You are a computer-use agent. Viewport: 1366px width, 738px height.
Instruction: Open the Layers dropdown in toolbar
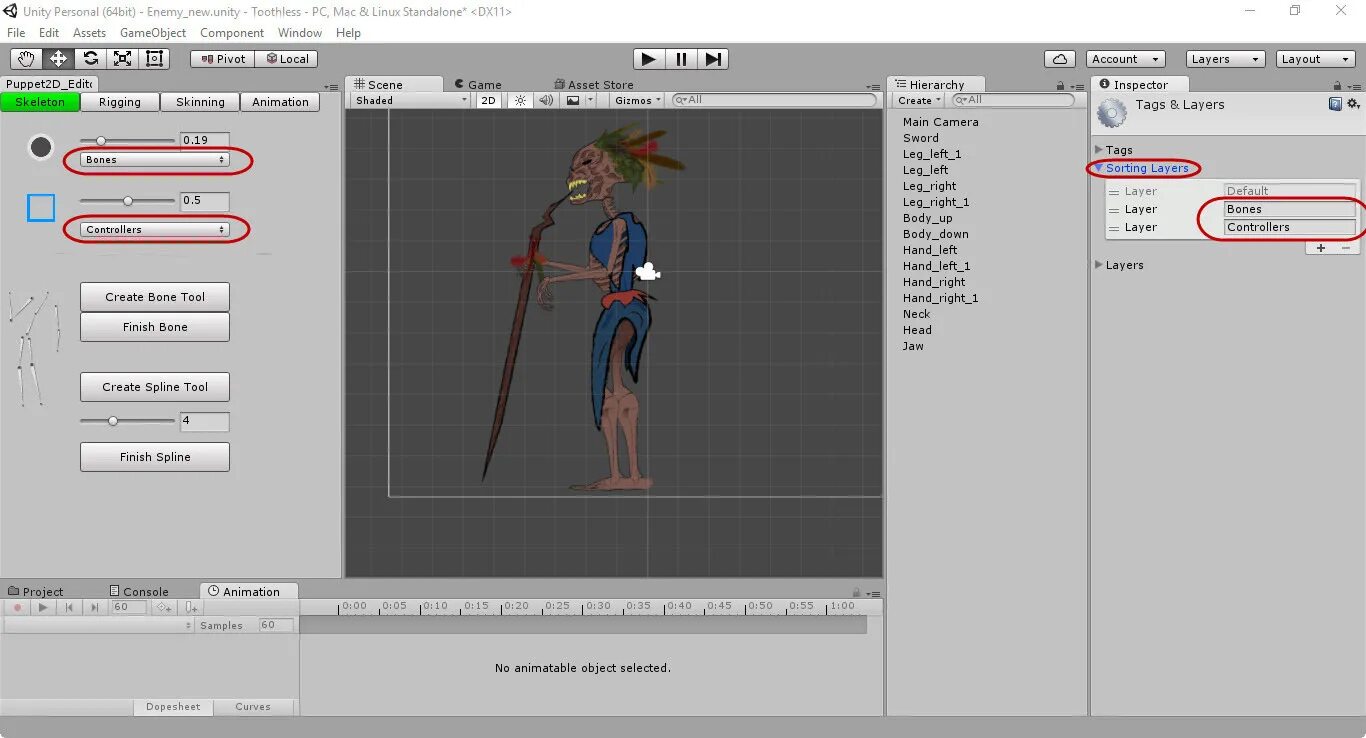click(x=1225, y=59)
